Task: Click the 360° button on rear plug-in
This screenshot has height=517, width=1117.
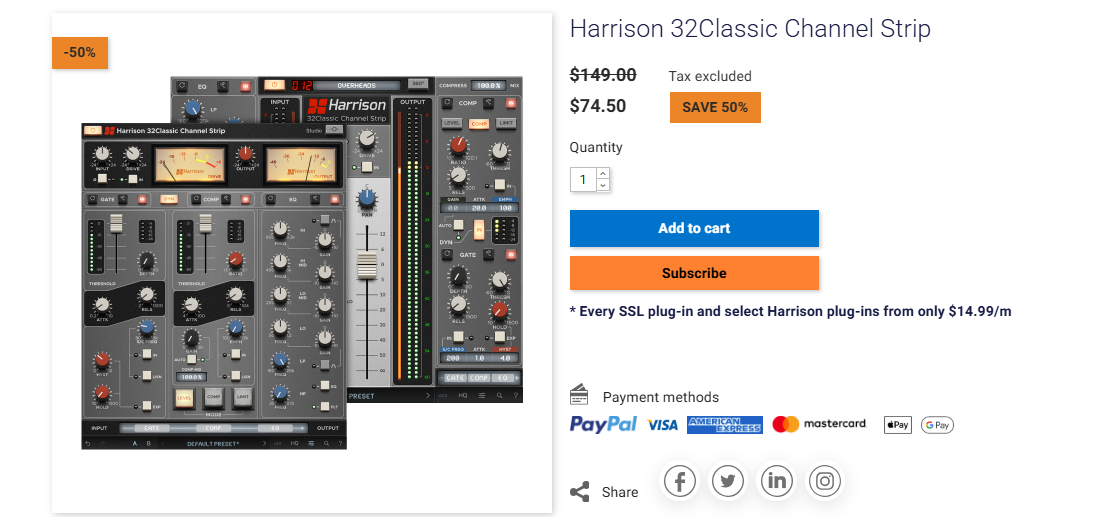Action: pos(420,85)
